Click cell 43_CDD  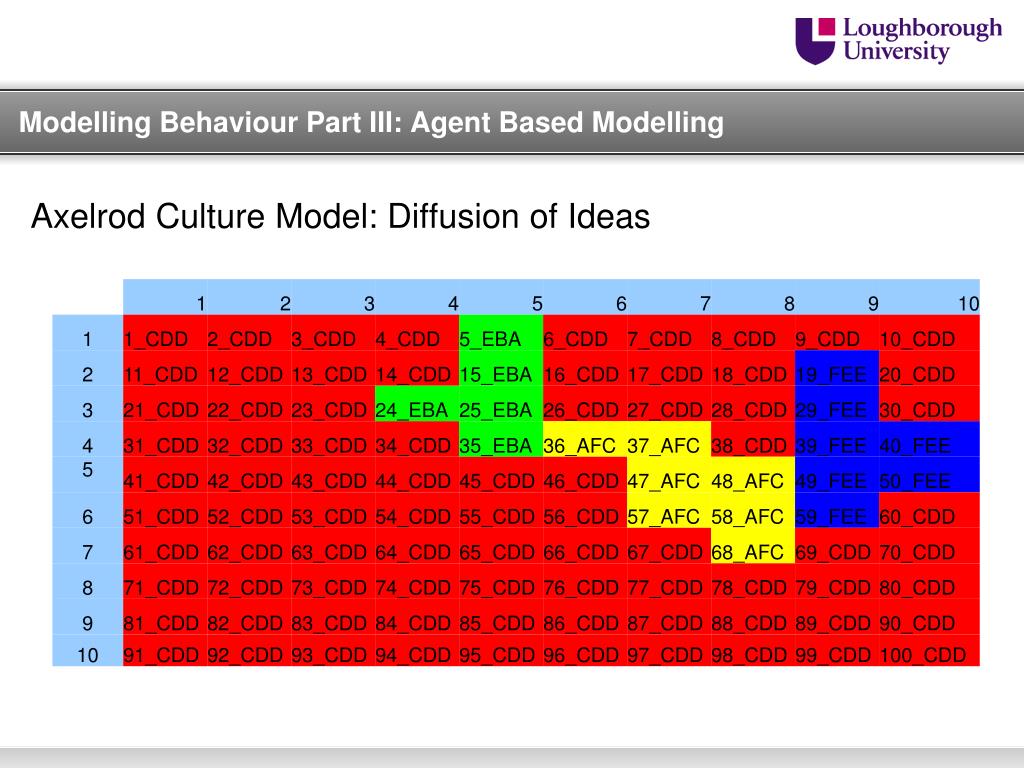coord(333,474)
